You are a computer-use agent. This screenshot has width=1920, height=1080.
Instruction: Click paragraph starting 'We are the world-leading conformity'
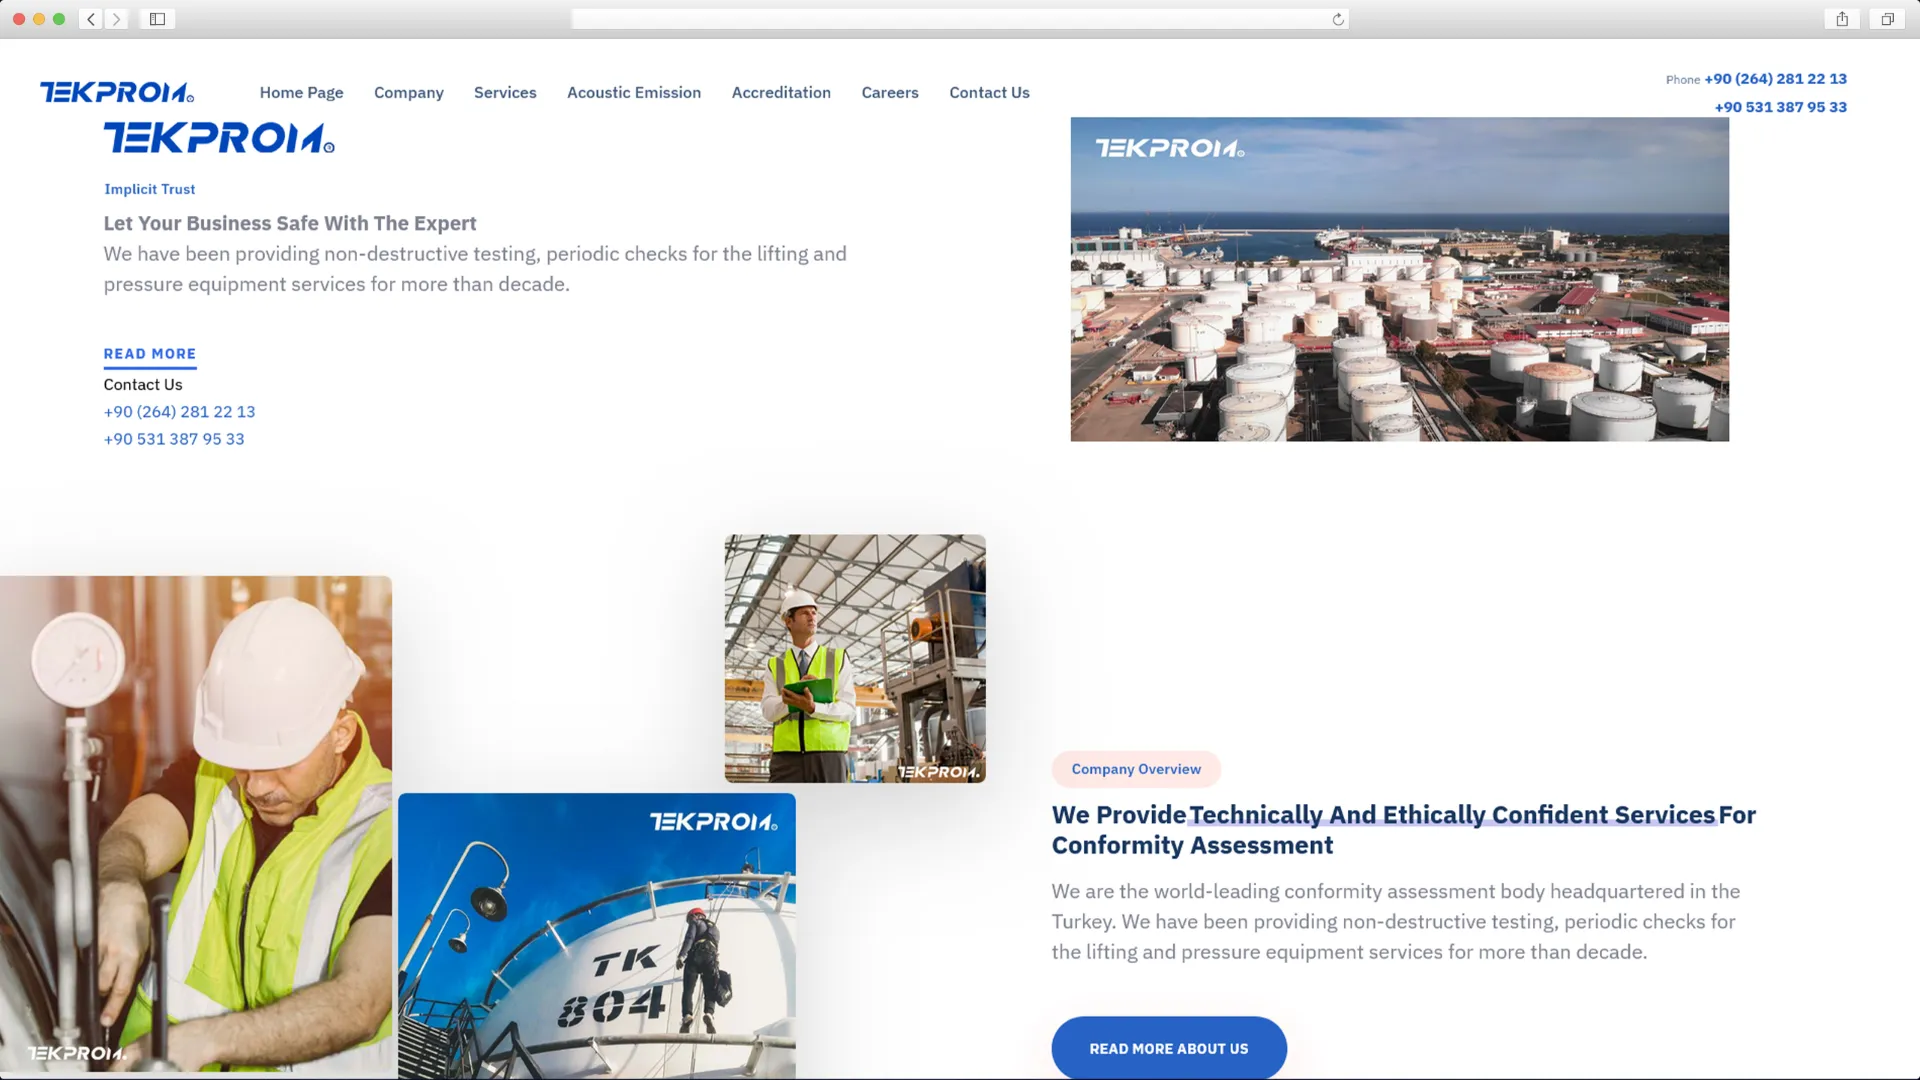[1396, 922]
